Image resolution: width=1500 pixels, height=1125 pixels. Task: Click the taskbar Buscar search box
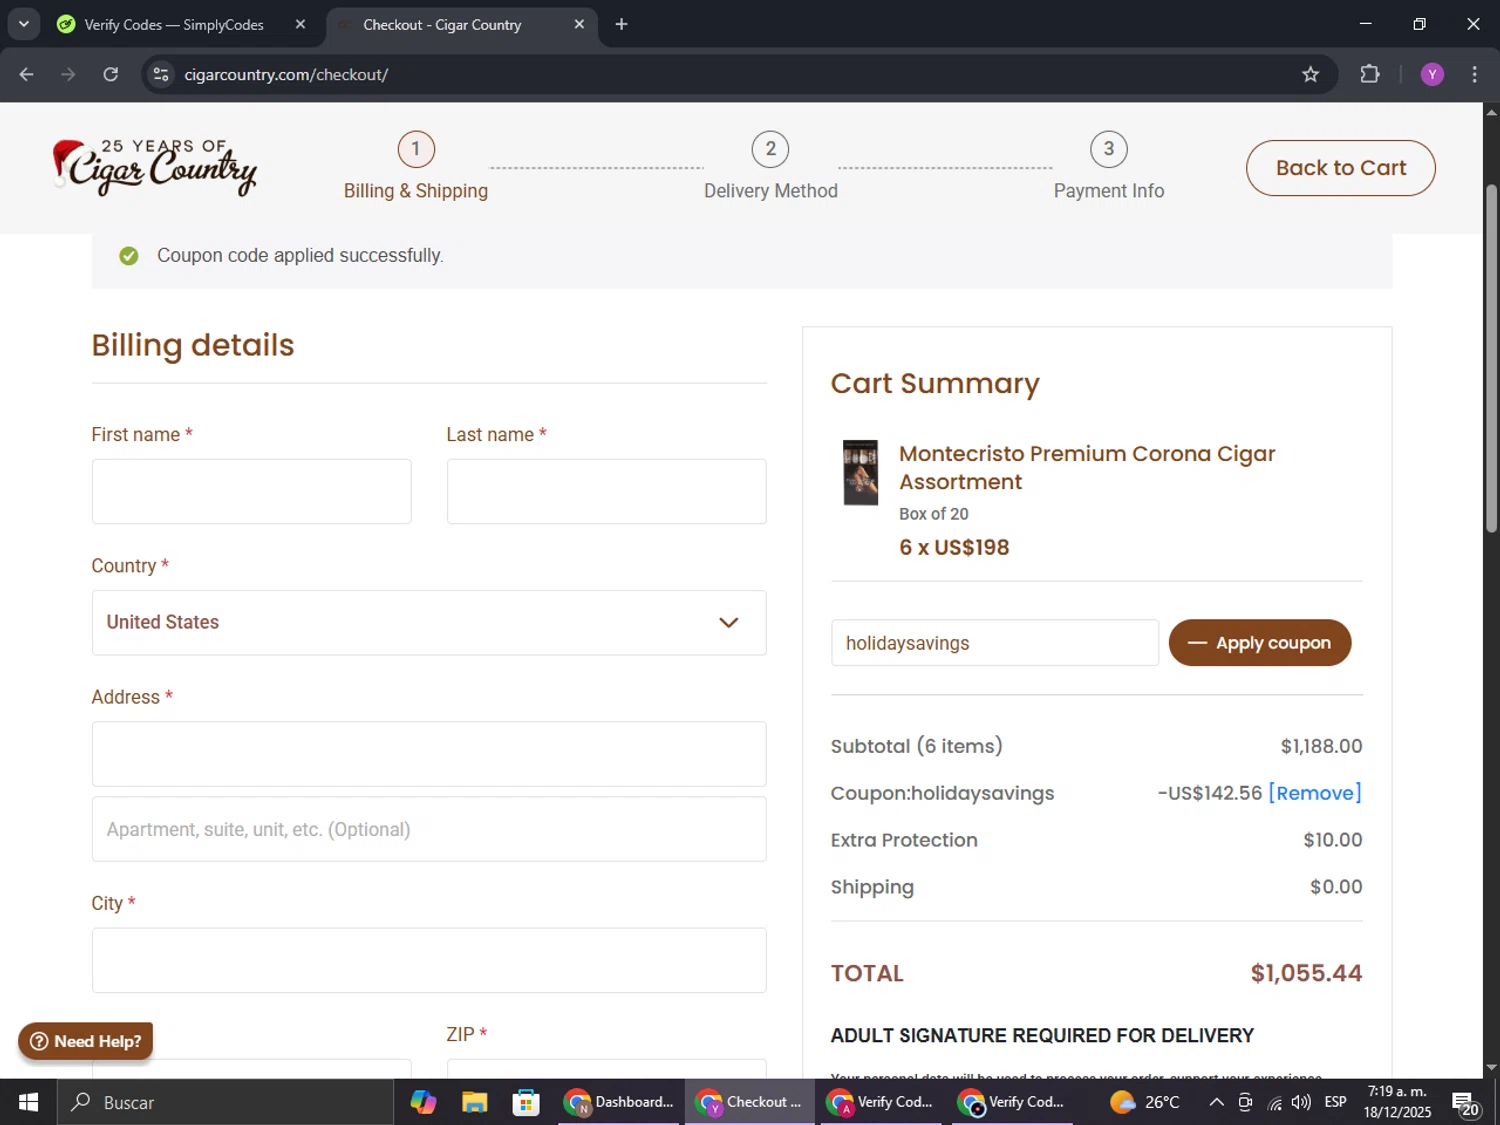click(x=225, y=1102)
